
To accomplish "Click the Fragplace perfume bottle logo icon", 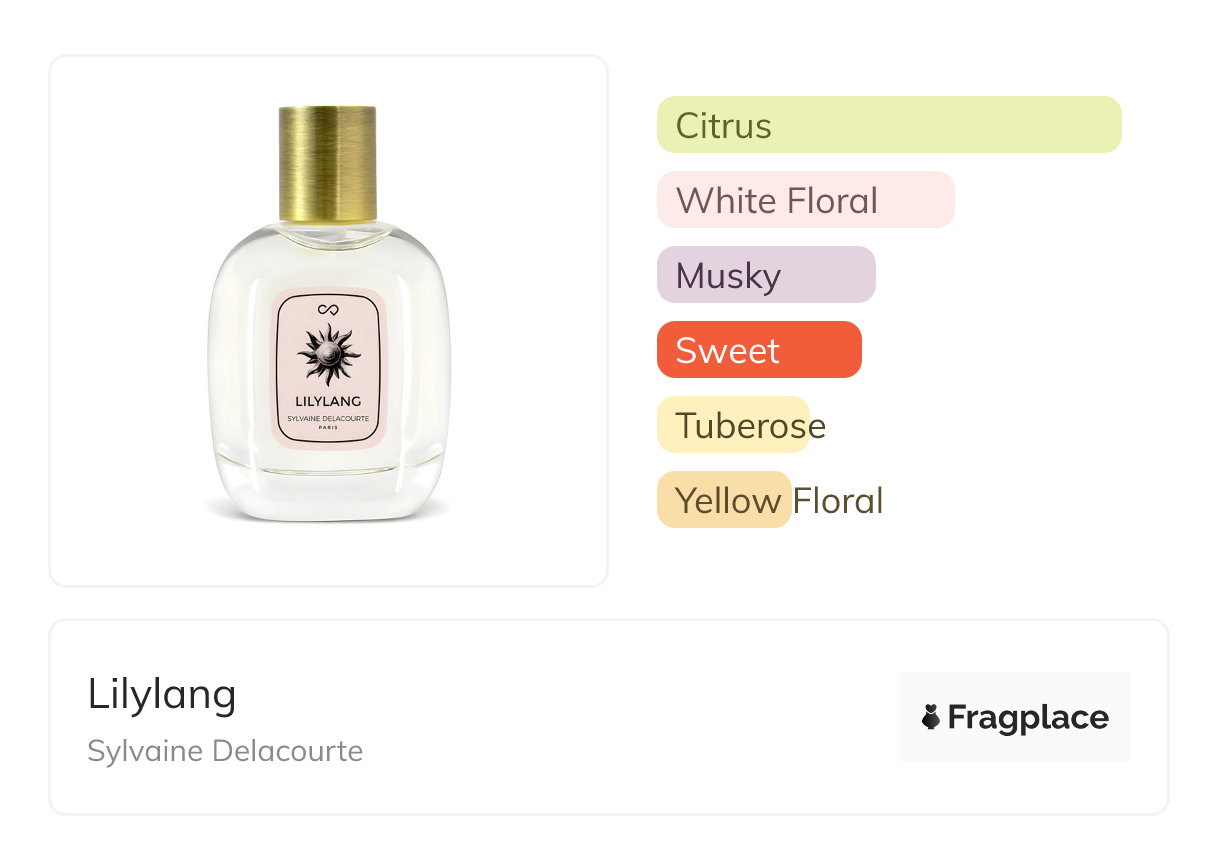I will [x=931, y=717].
